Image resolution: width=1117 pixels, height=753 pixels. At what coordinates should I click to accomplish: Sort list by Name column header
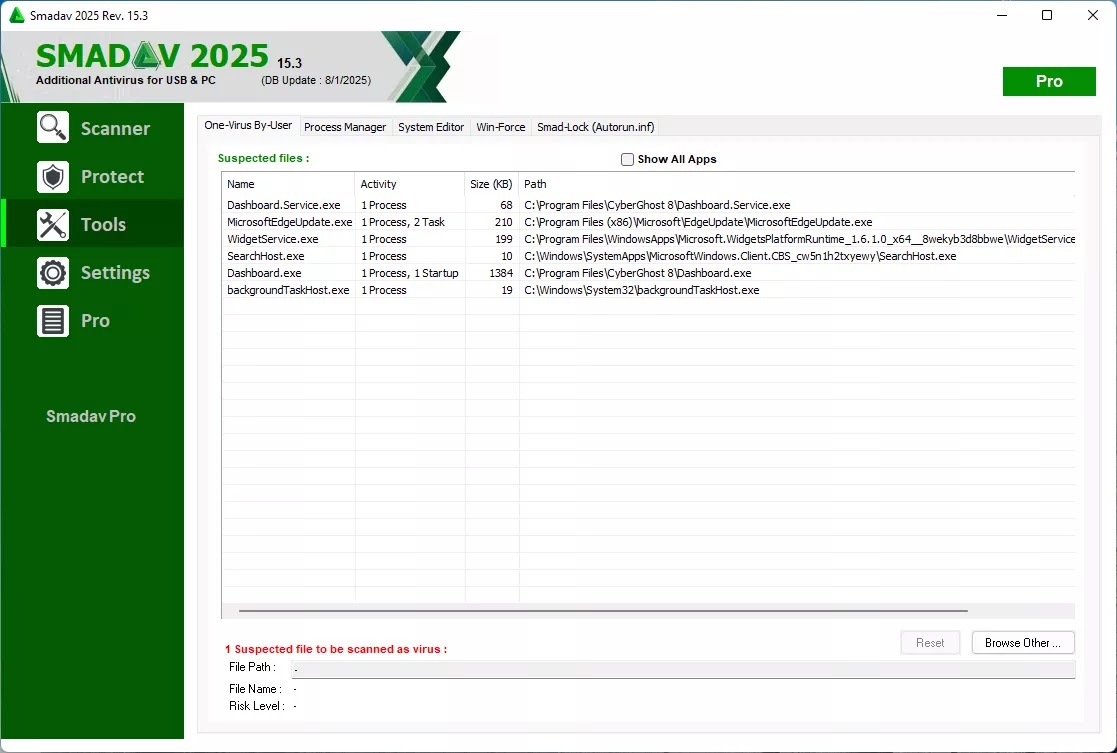click(288, 184)
